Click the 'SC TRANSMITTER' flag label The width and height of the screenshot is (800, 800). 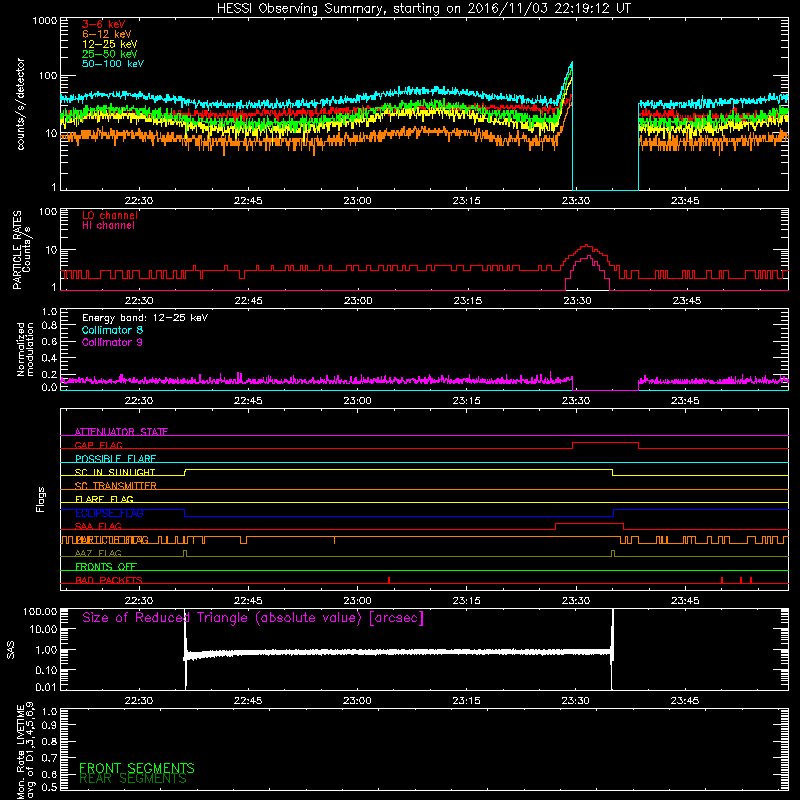[x=115, y=486]
